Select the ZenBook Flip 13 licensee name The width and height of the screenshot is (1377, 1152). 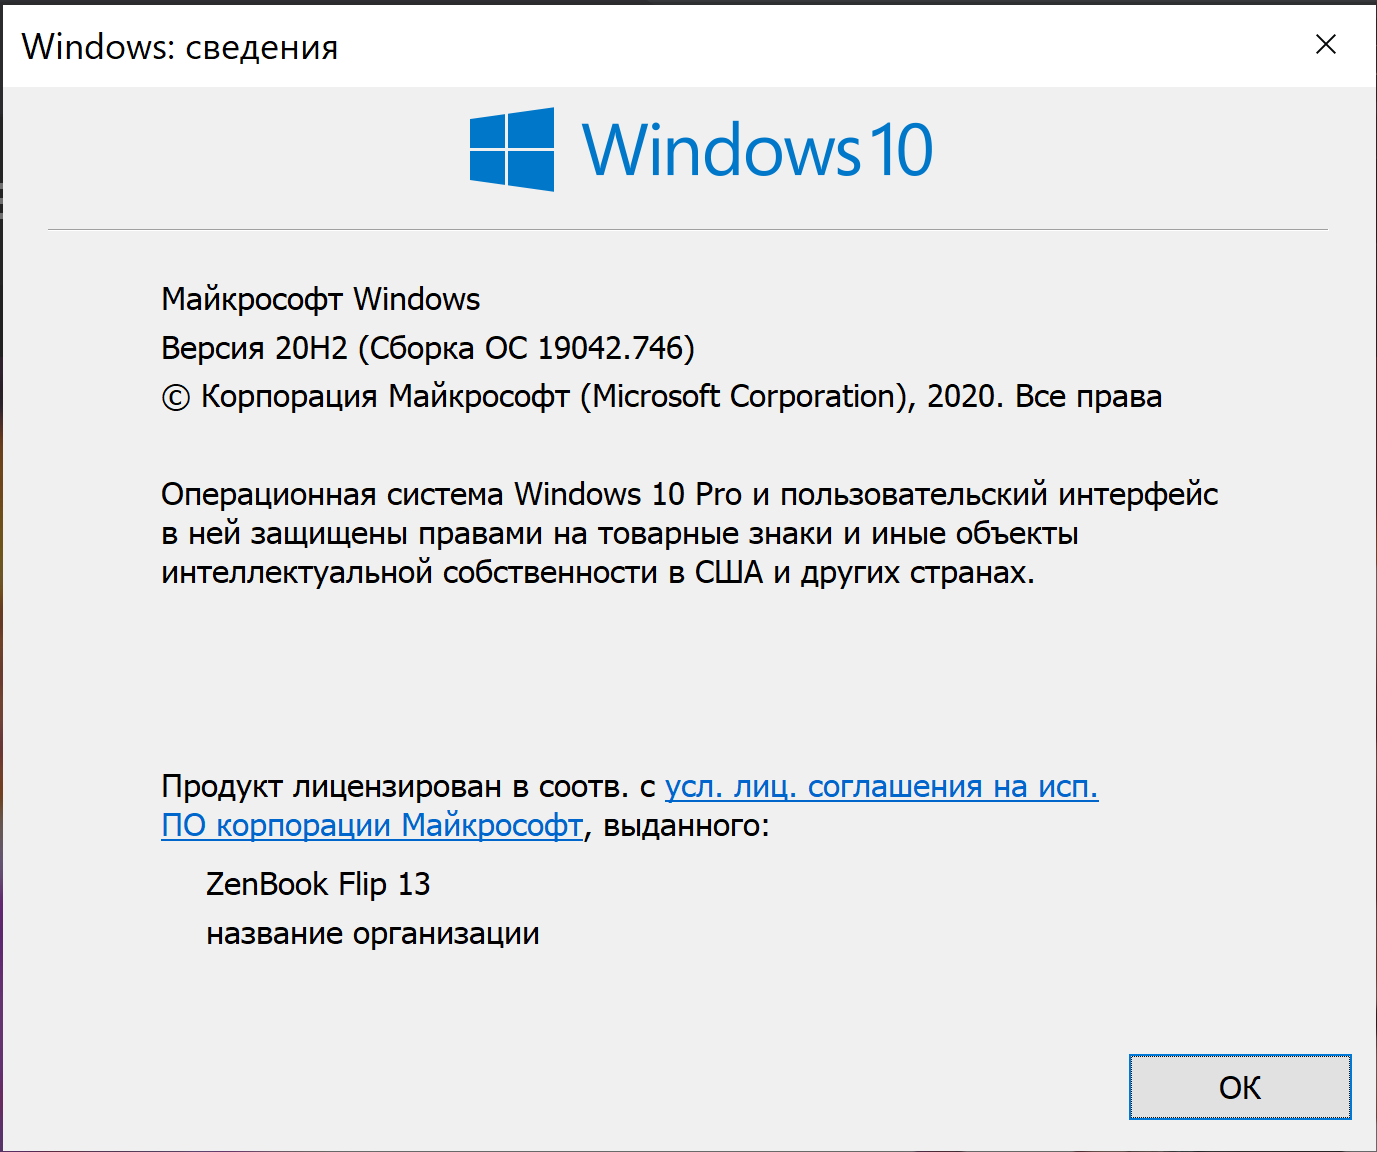[x=318, y=884]
